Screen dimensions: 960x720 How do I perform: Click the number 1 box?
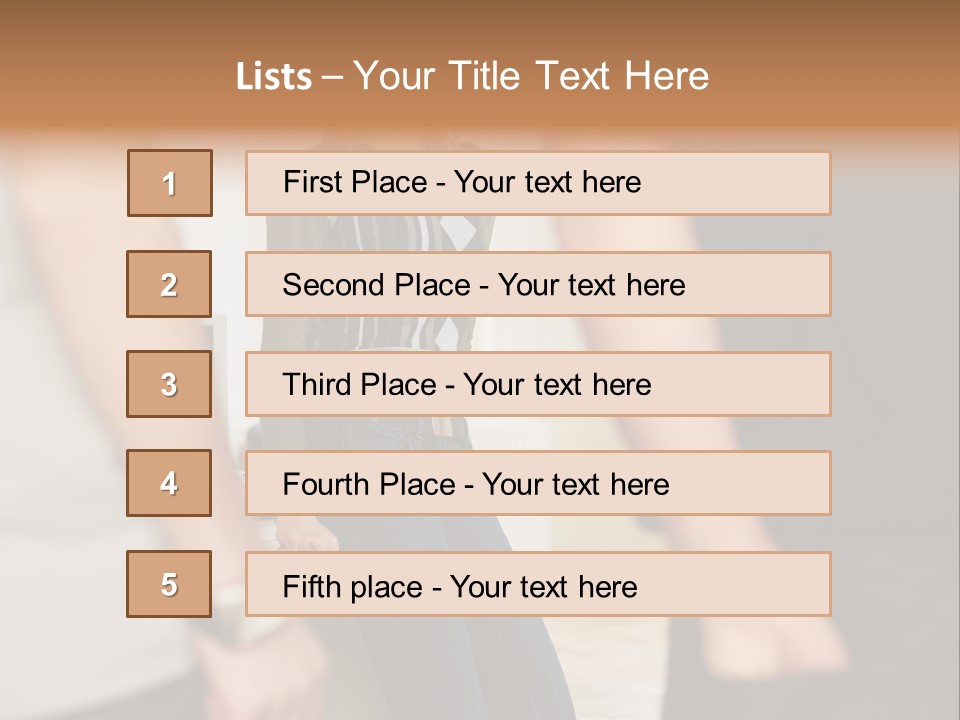170,183
